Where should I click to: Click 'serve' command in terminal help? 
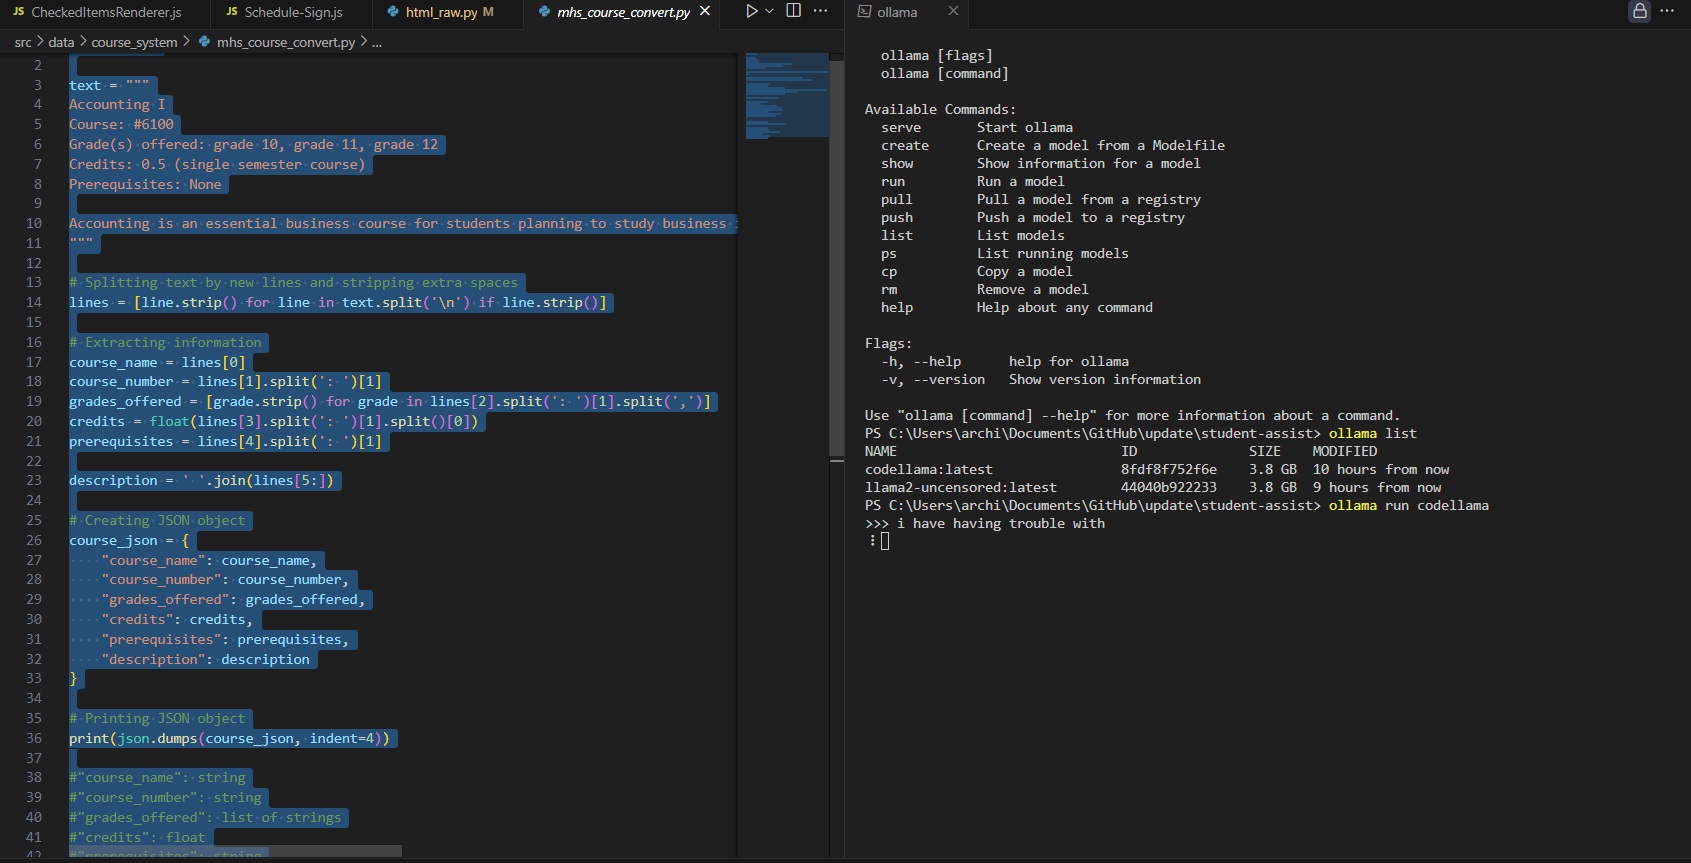tap(901, 127)
